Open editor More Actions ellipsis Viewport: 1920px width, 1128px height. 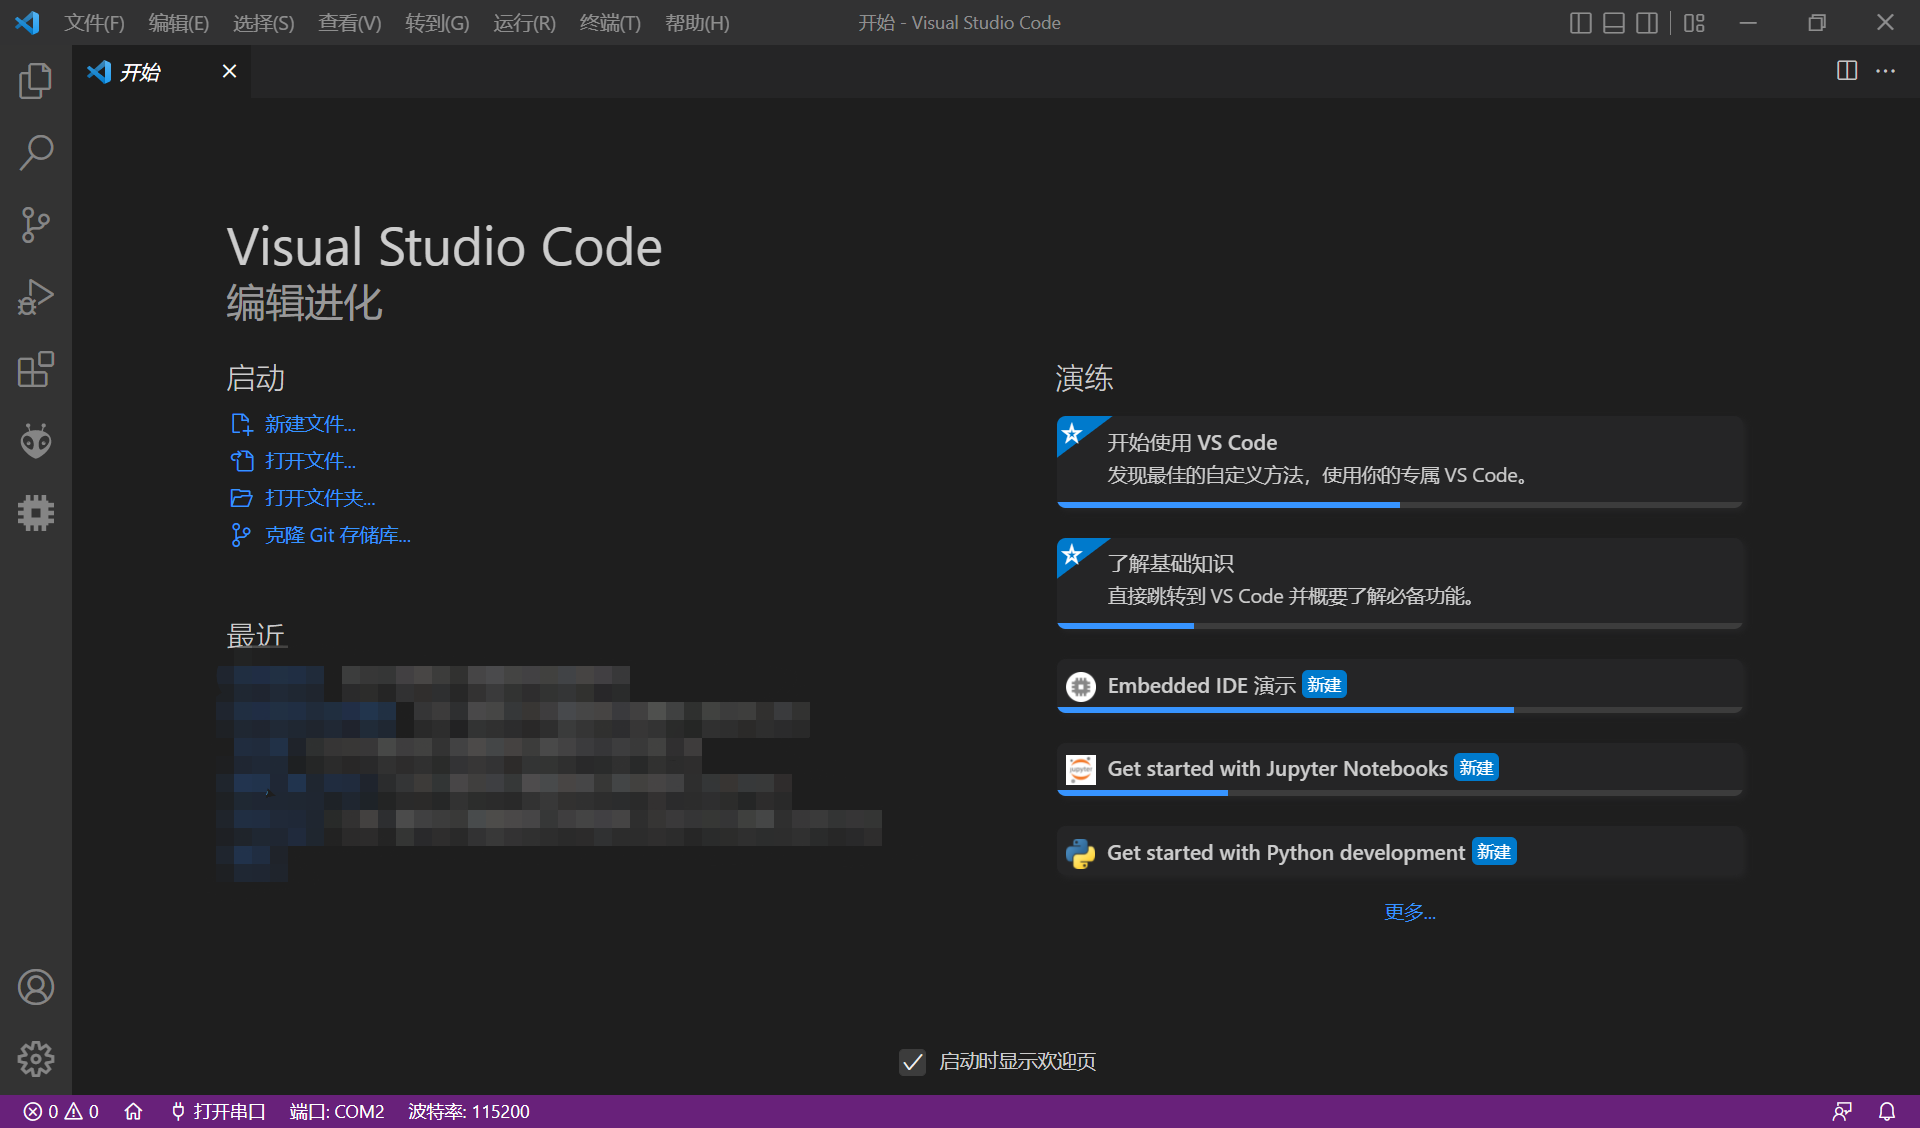point(1885,71)
